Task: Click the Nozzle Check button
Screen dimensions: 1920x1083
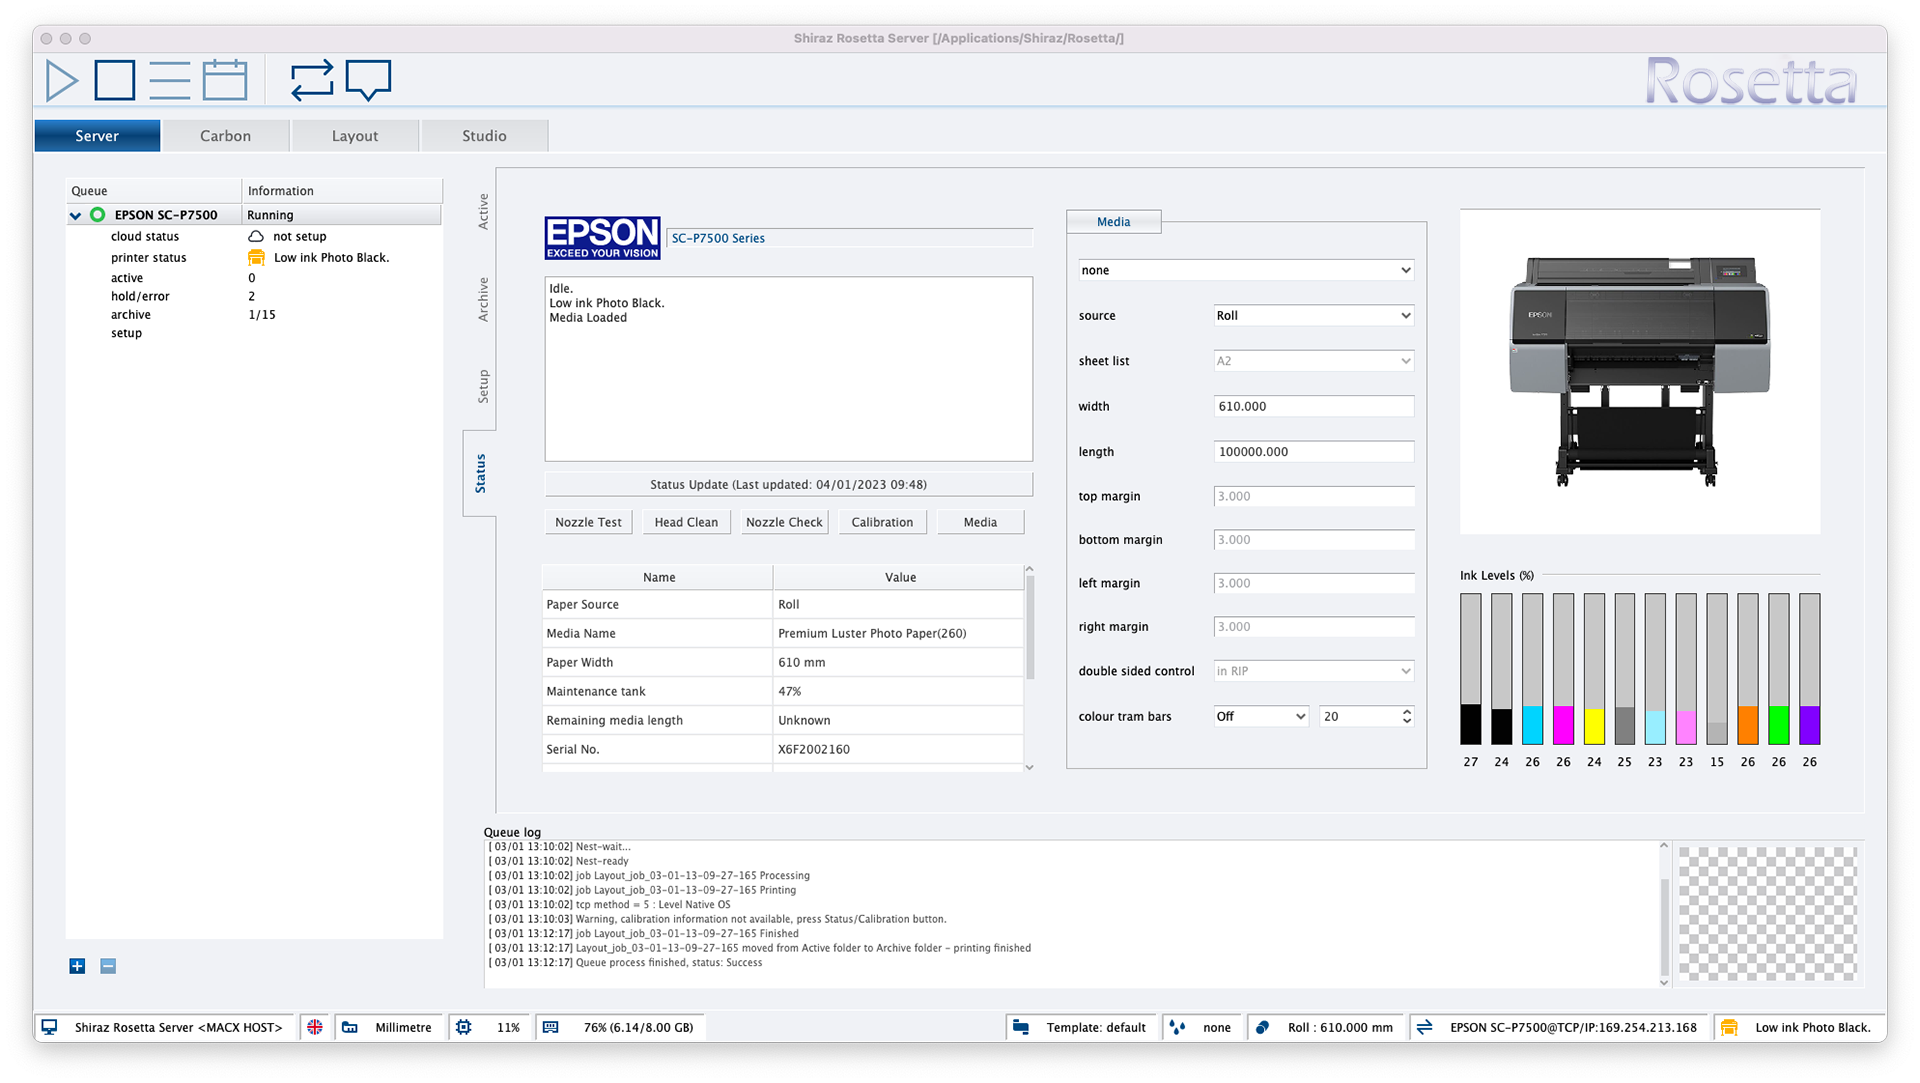Action: pos(784,522)
